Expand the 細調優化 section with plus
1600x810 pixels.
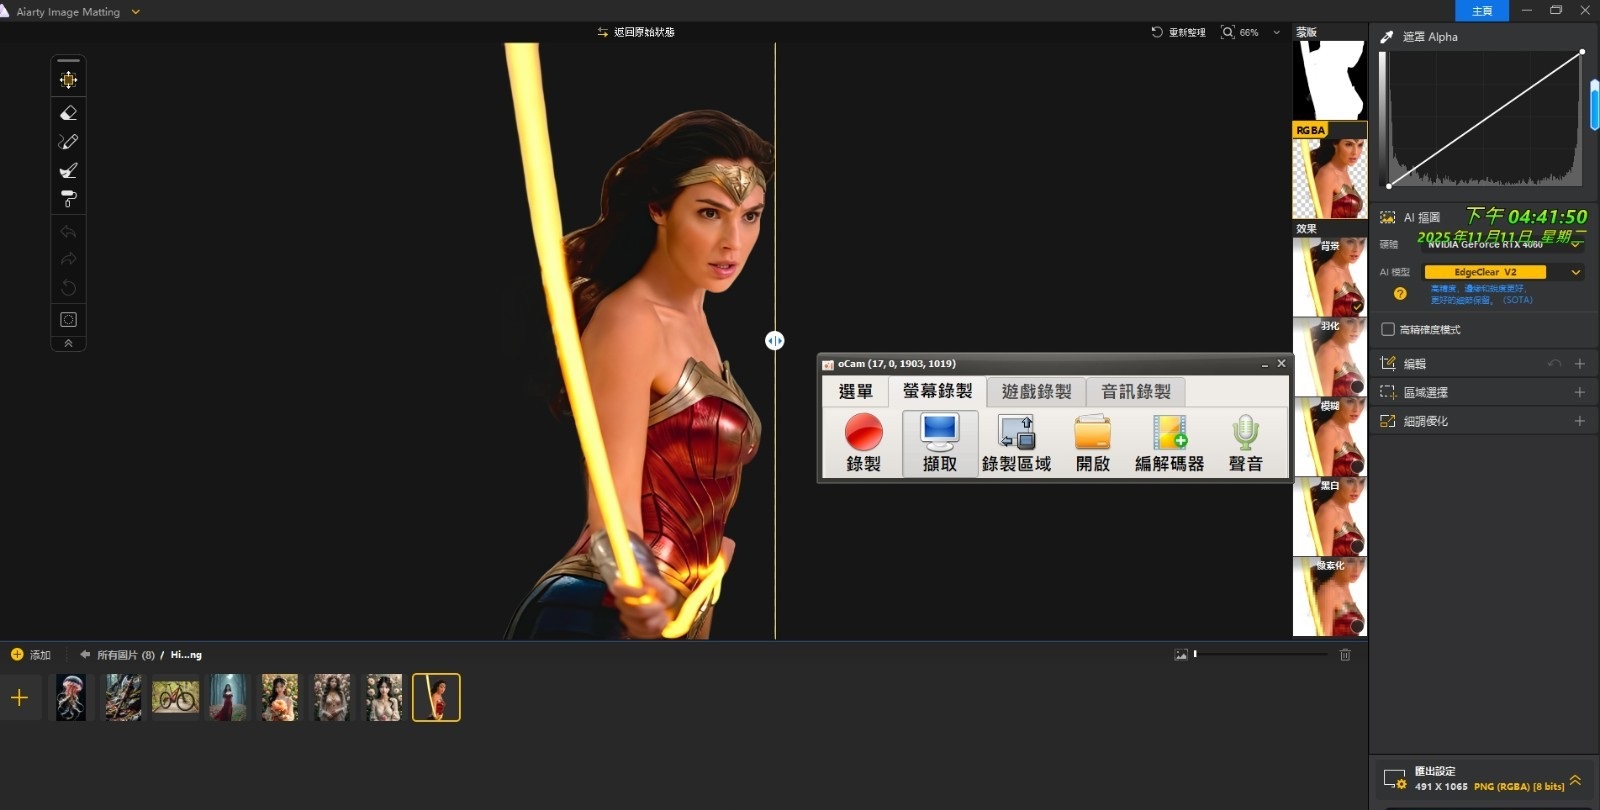[1580, 422]
